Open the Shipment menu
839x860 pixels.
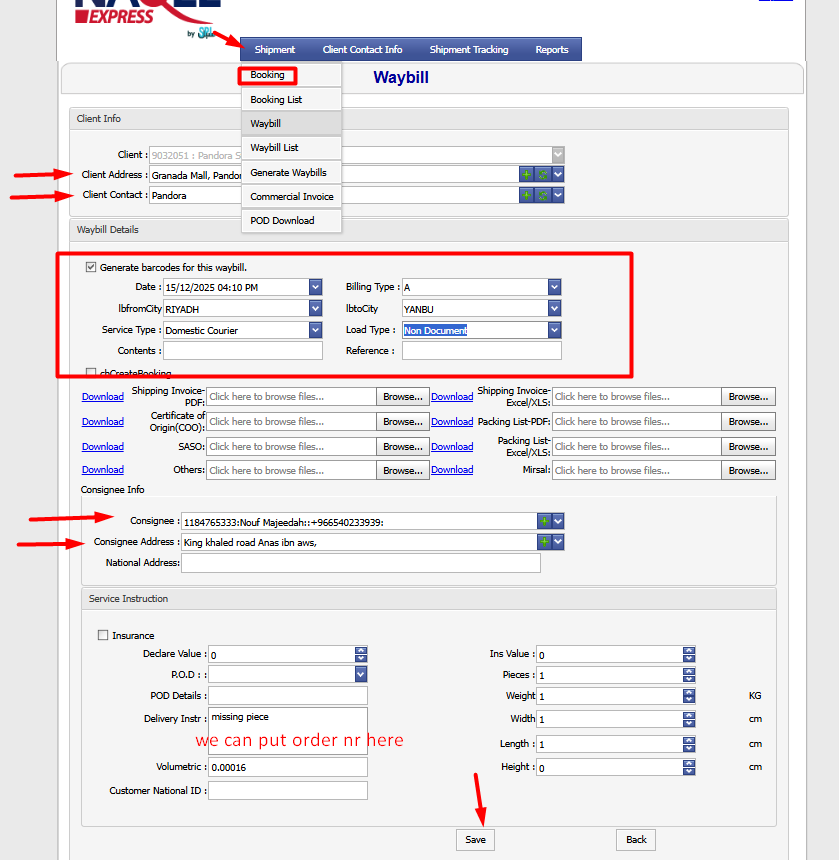pyautogui.click(x=275, y=49)
